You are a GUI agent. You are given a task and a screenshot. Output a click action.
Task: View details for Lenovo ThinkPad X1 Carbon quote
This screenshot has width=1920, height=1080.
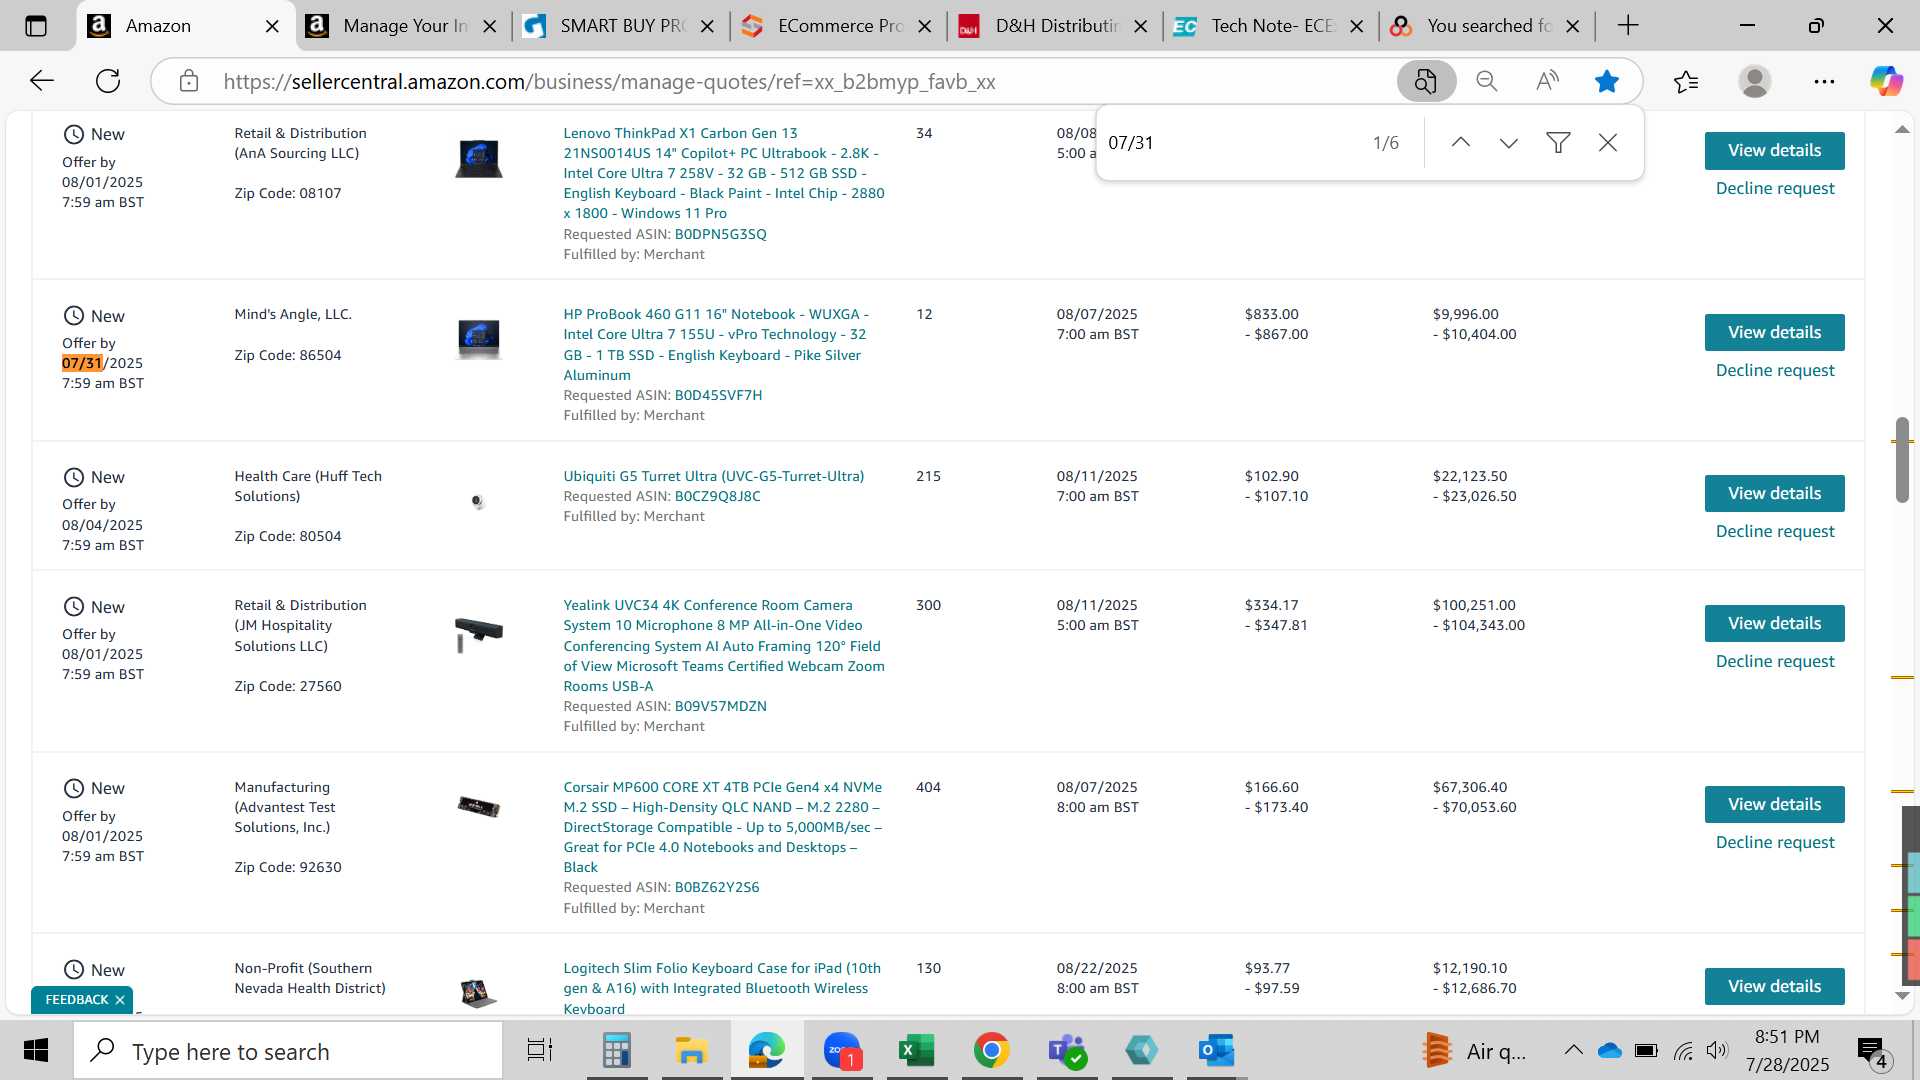[1774, 151]
